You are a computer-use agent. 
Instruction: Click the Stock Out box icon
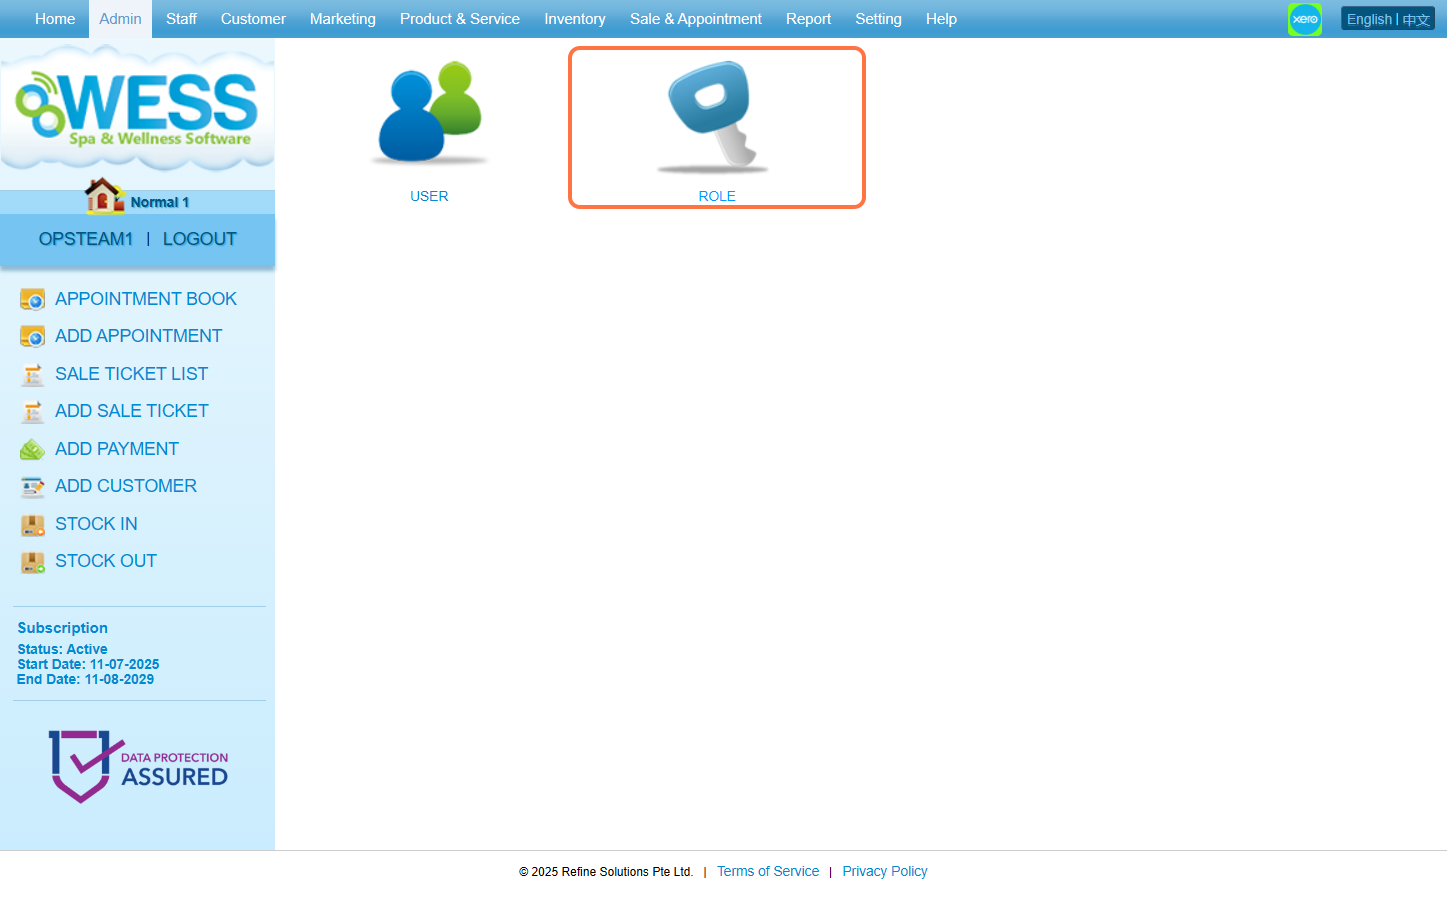(33, 562)
